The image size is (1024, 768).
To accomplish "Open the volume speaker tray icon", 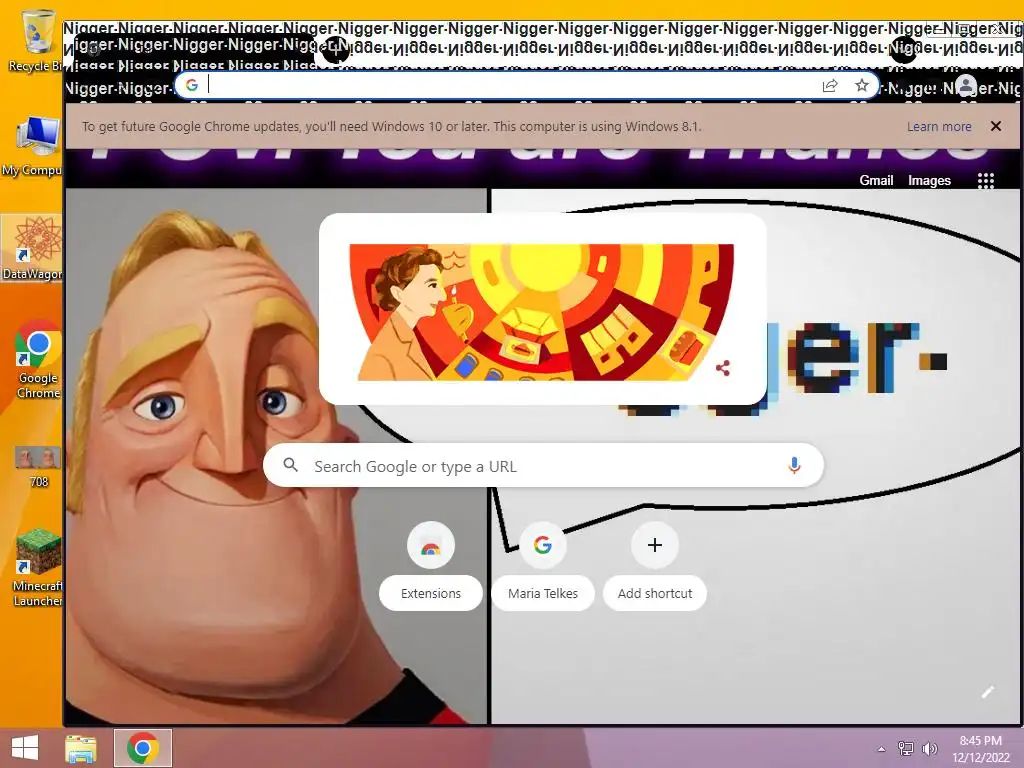I will click(x=929, y=748).
